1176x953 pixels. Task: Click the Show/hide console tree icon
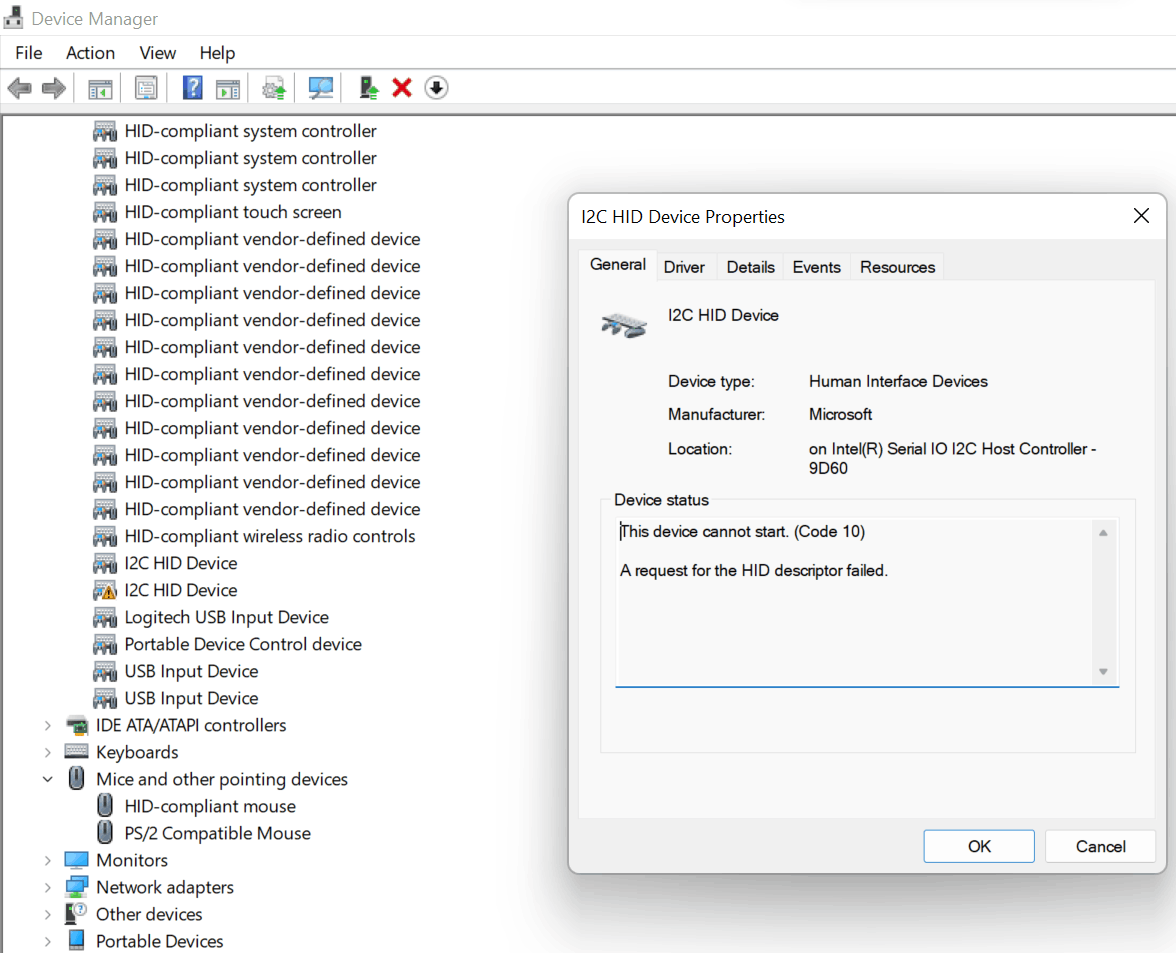(100, 88)
